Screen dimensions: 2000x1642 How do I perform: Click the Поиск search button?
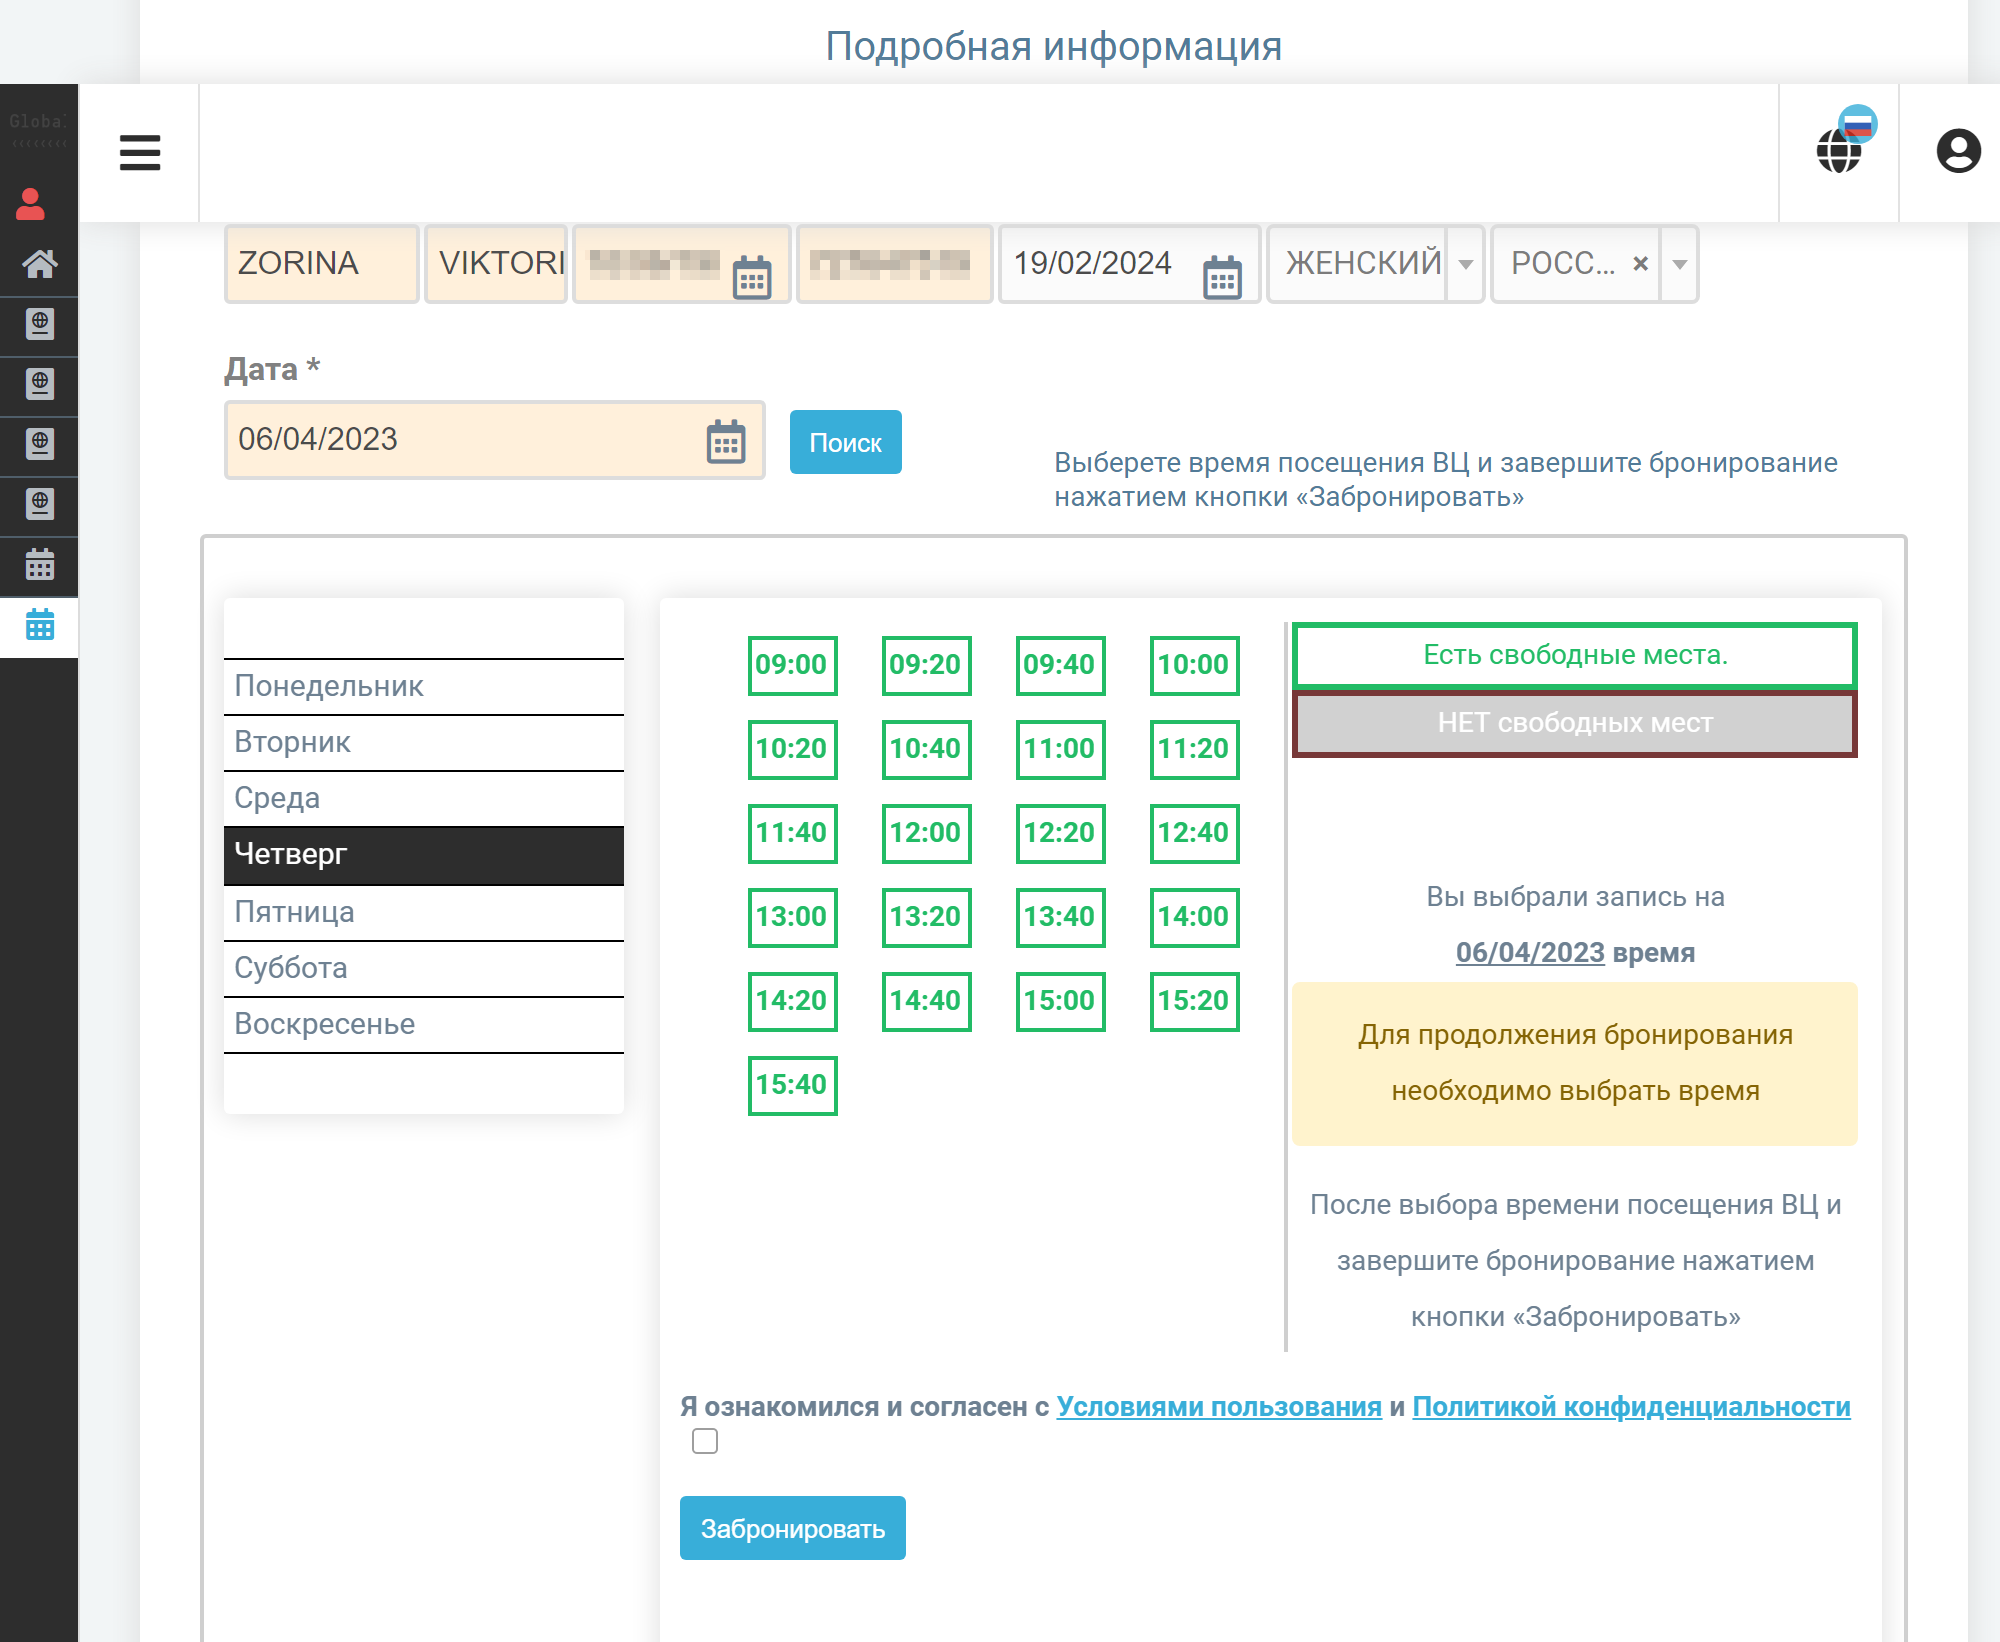tap(846, 442)
